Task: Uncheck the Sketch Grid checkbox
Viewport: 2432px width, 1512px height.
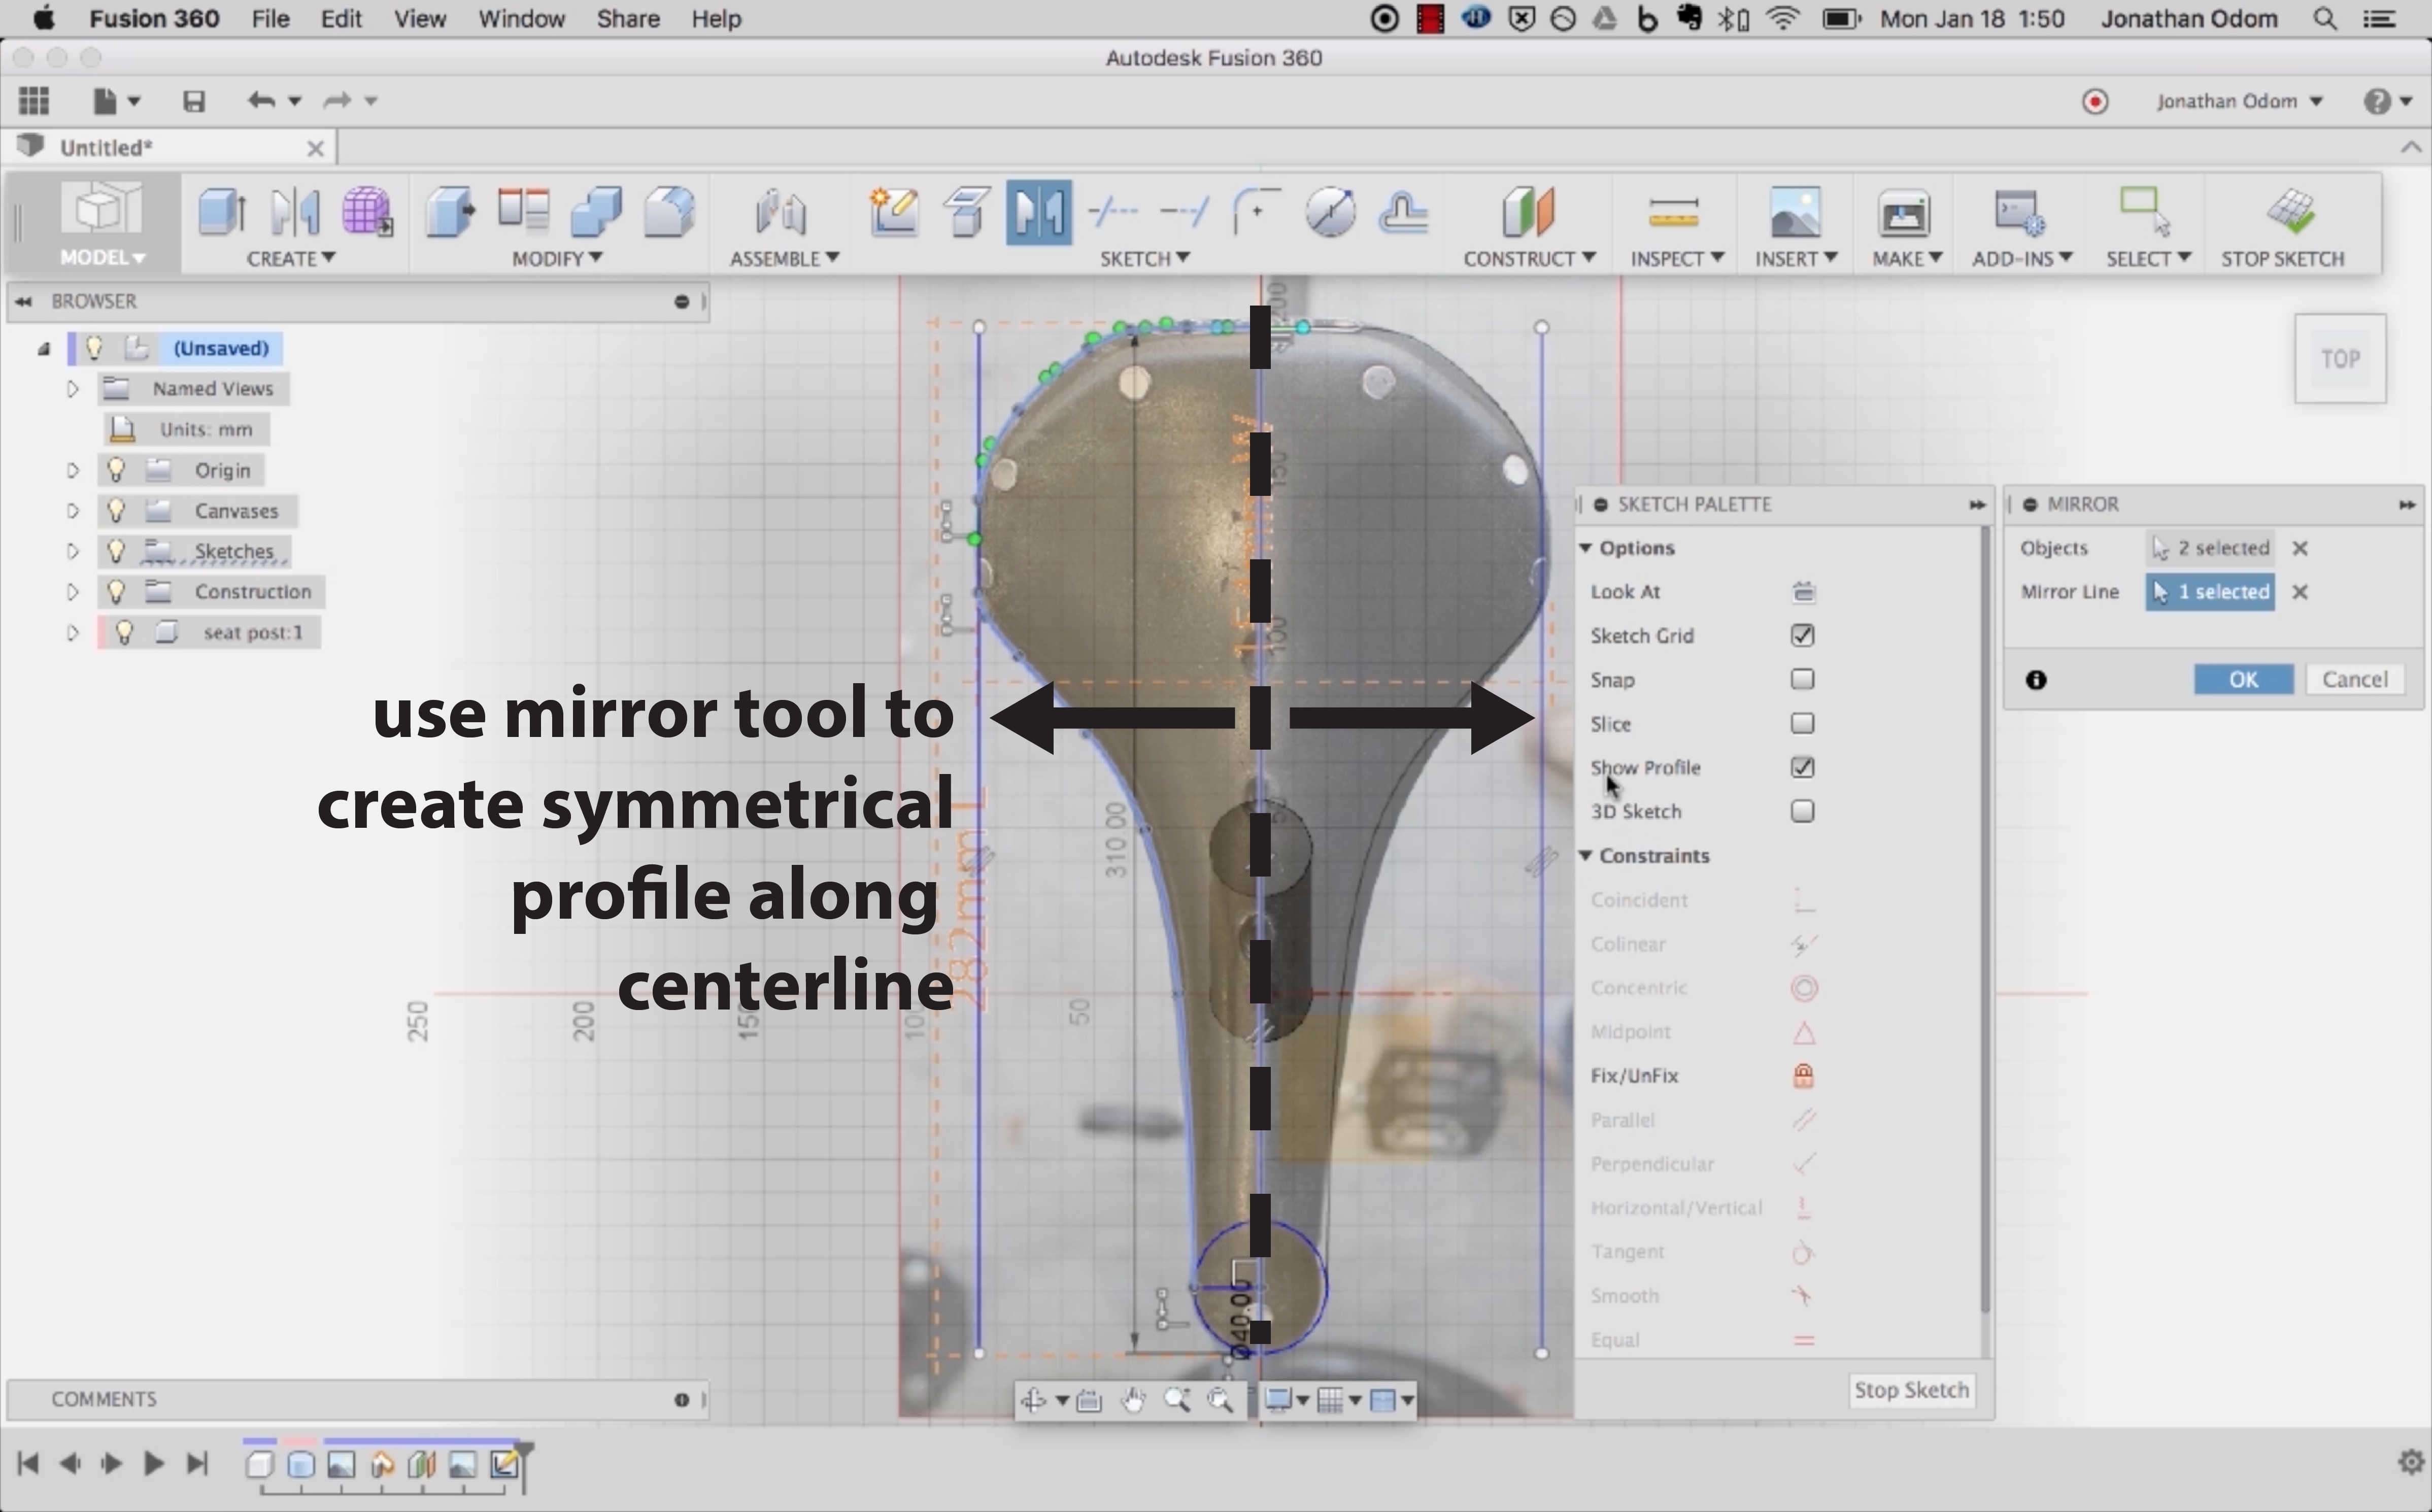Action: [x=1802, y=636]
